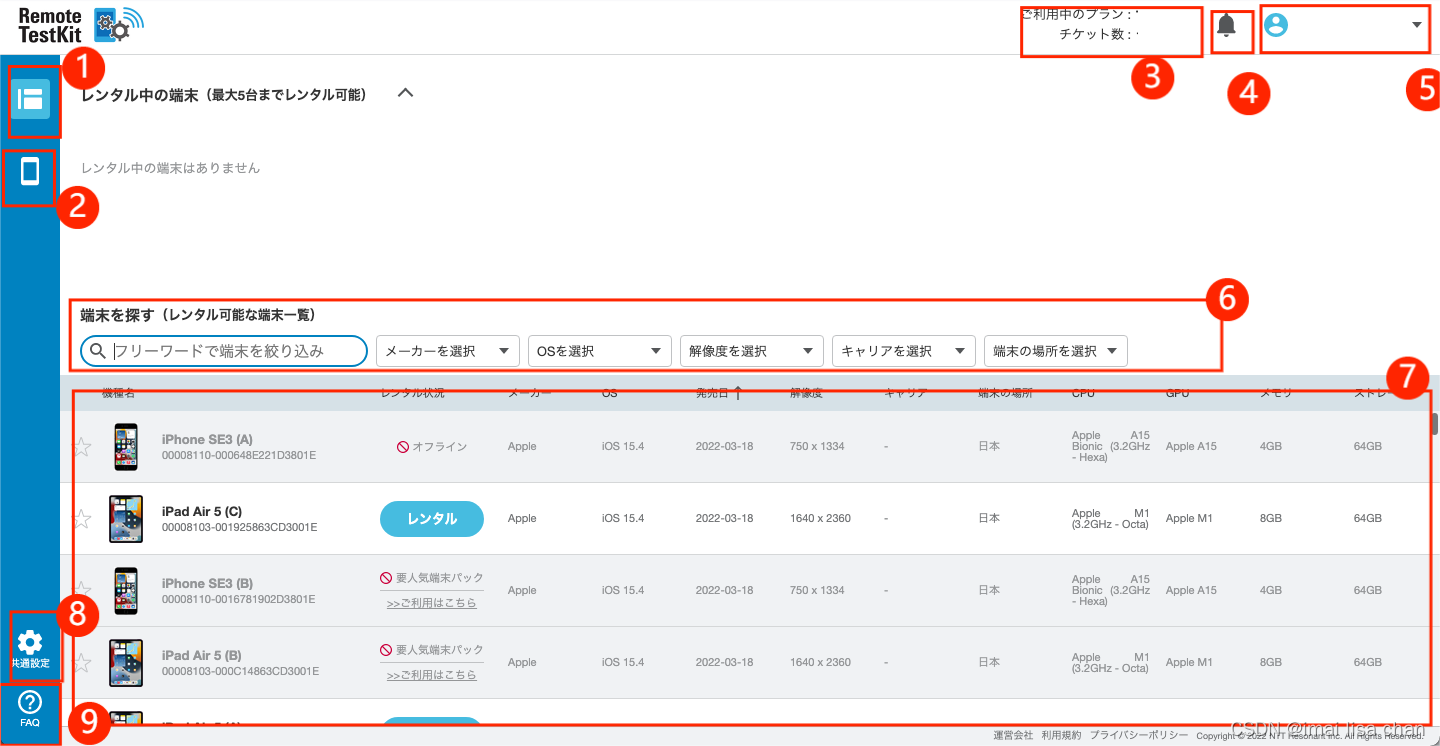Open the dashboard panel icon in sidebar

(x=30, y=99)
